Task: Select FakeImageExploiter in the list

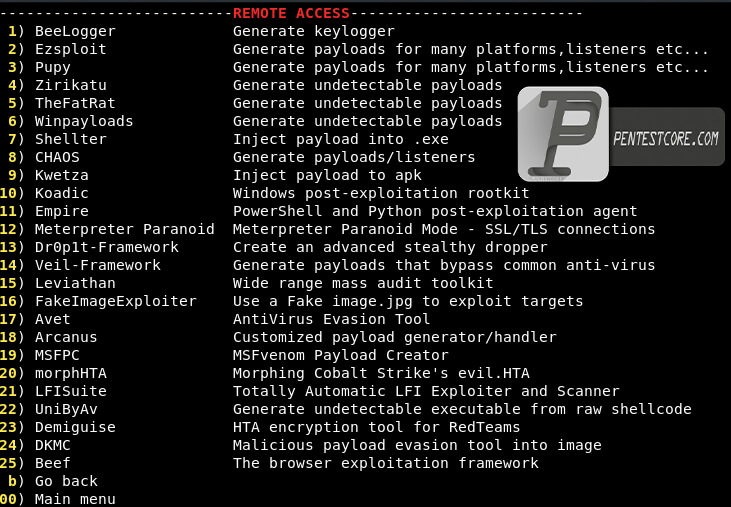Action: pos(116,301)
